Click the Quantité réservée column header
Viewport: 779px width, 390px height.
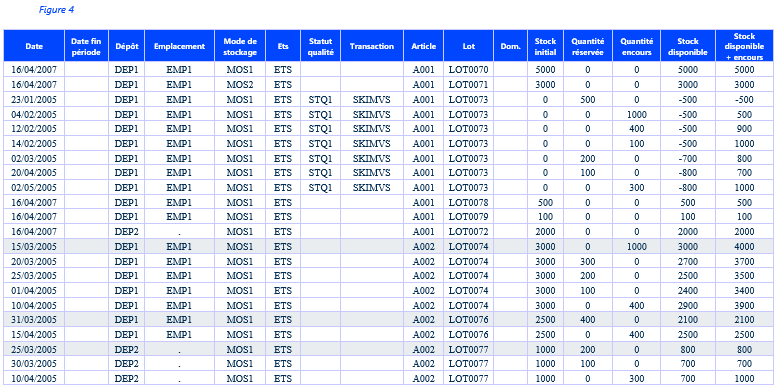[x=588, y=46]
